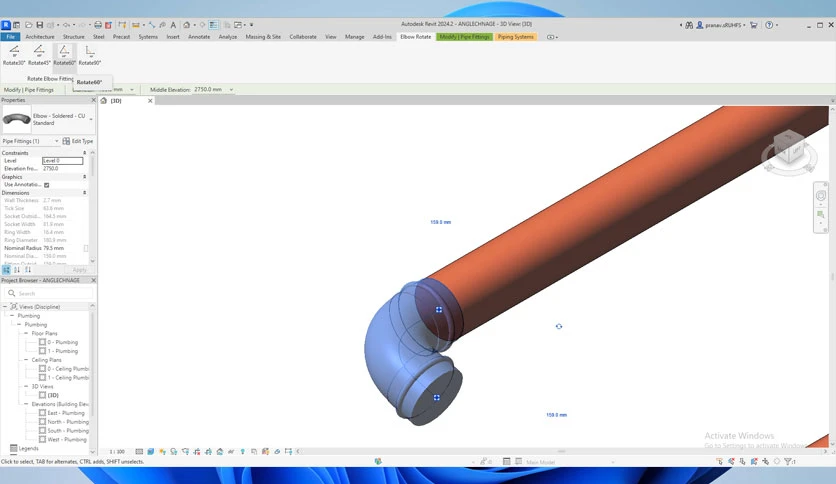Switch to the Piping Systems tab
The image size is (836, 484).
pyautogui.click(x=516, y=37)
